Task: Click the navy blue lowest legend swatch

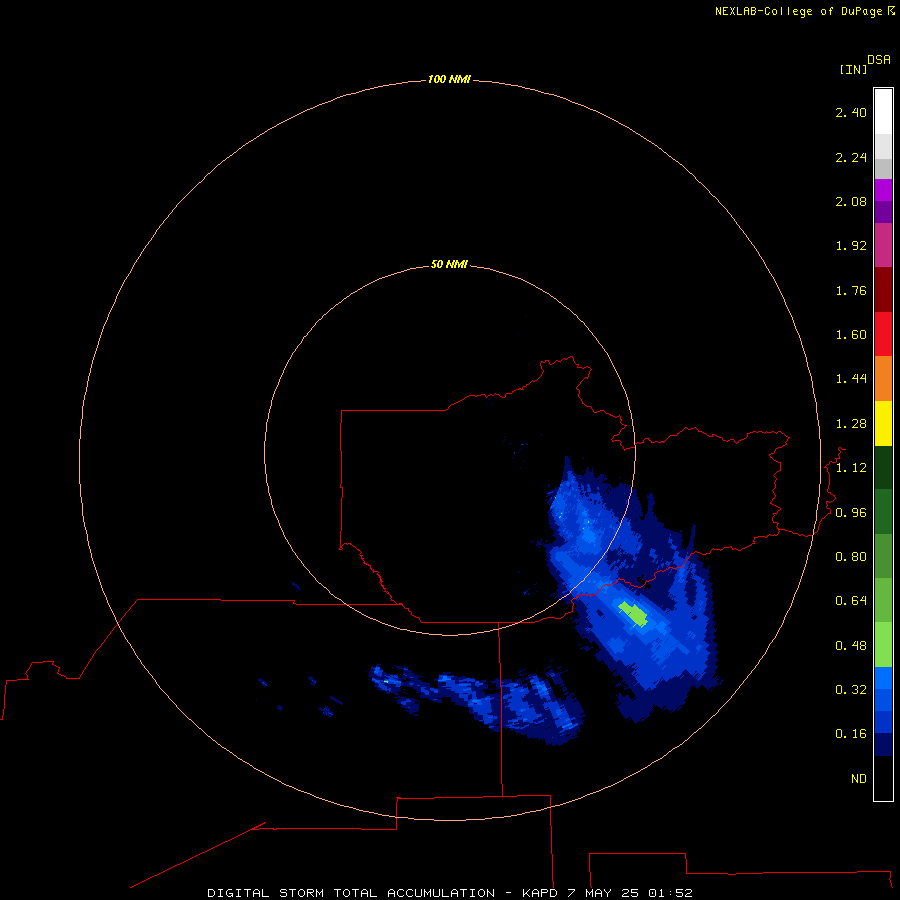Action: tap(883, 744)
